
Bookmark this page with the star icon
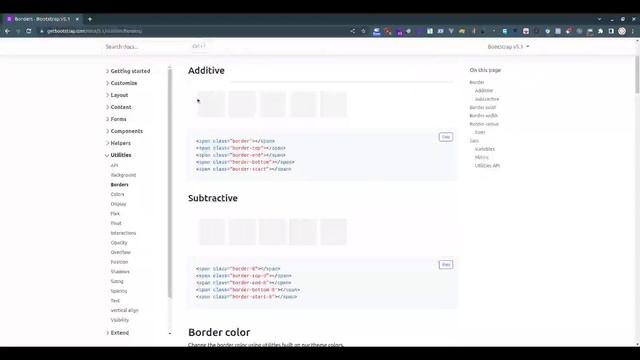coord(363,31)
